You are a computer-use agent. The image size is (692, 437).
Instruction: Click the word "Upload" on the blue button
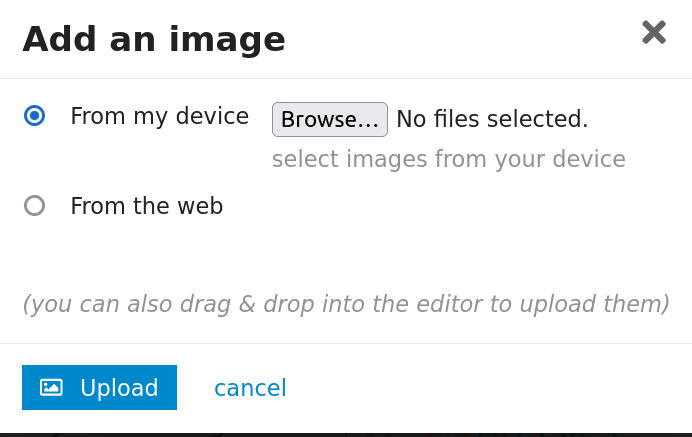119,388
